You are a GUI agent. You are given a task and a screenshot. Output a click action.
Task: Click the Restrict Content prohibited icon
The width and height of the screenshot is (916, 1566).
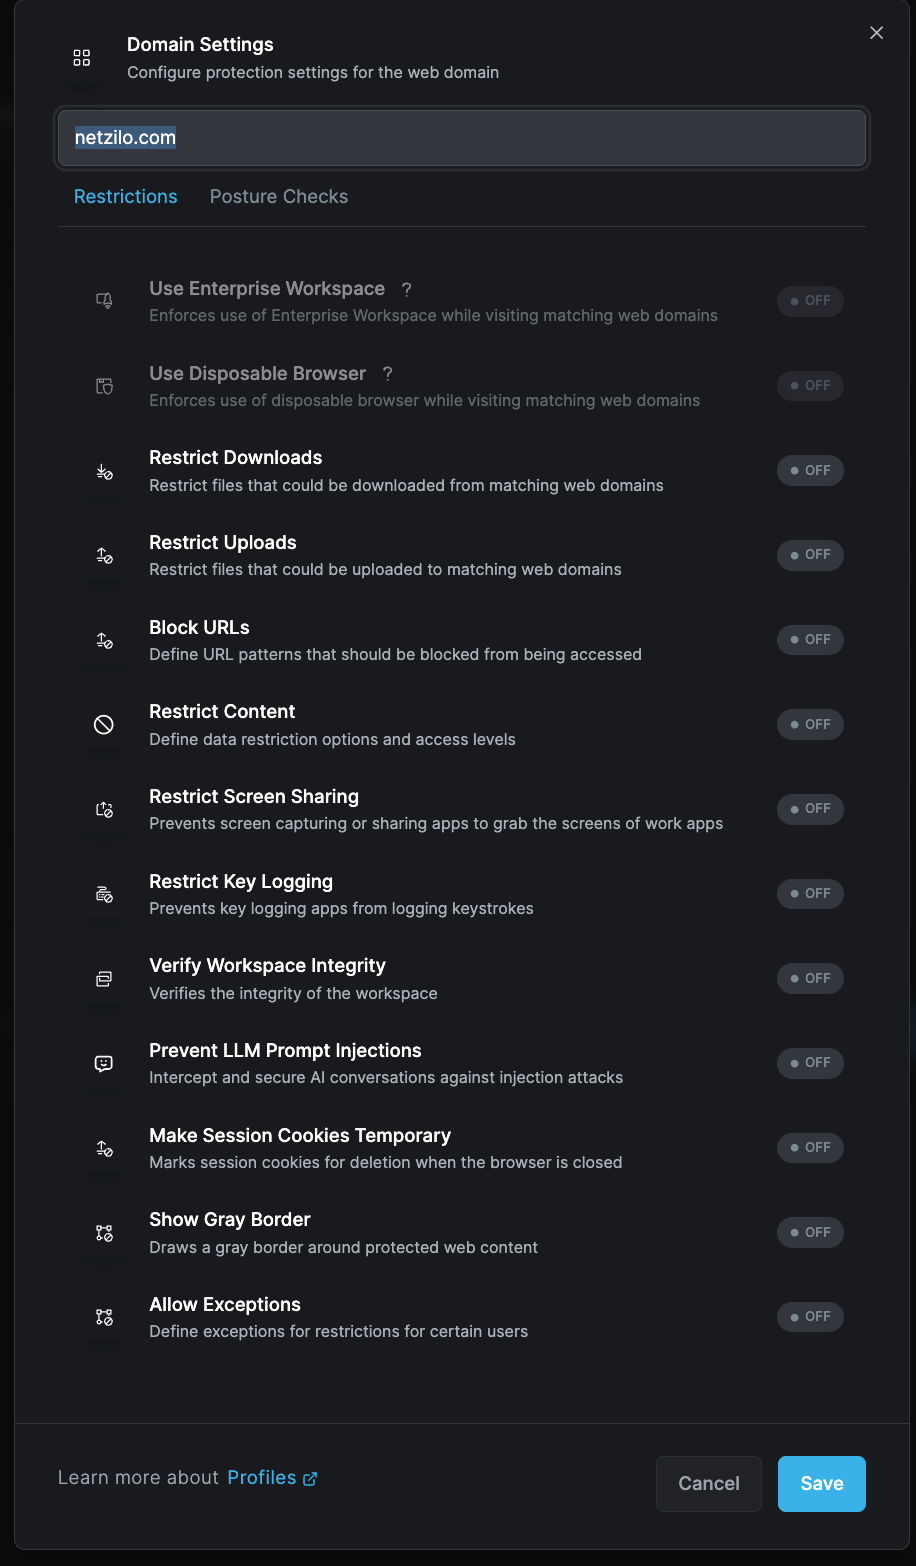coord(104,725)
